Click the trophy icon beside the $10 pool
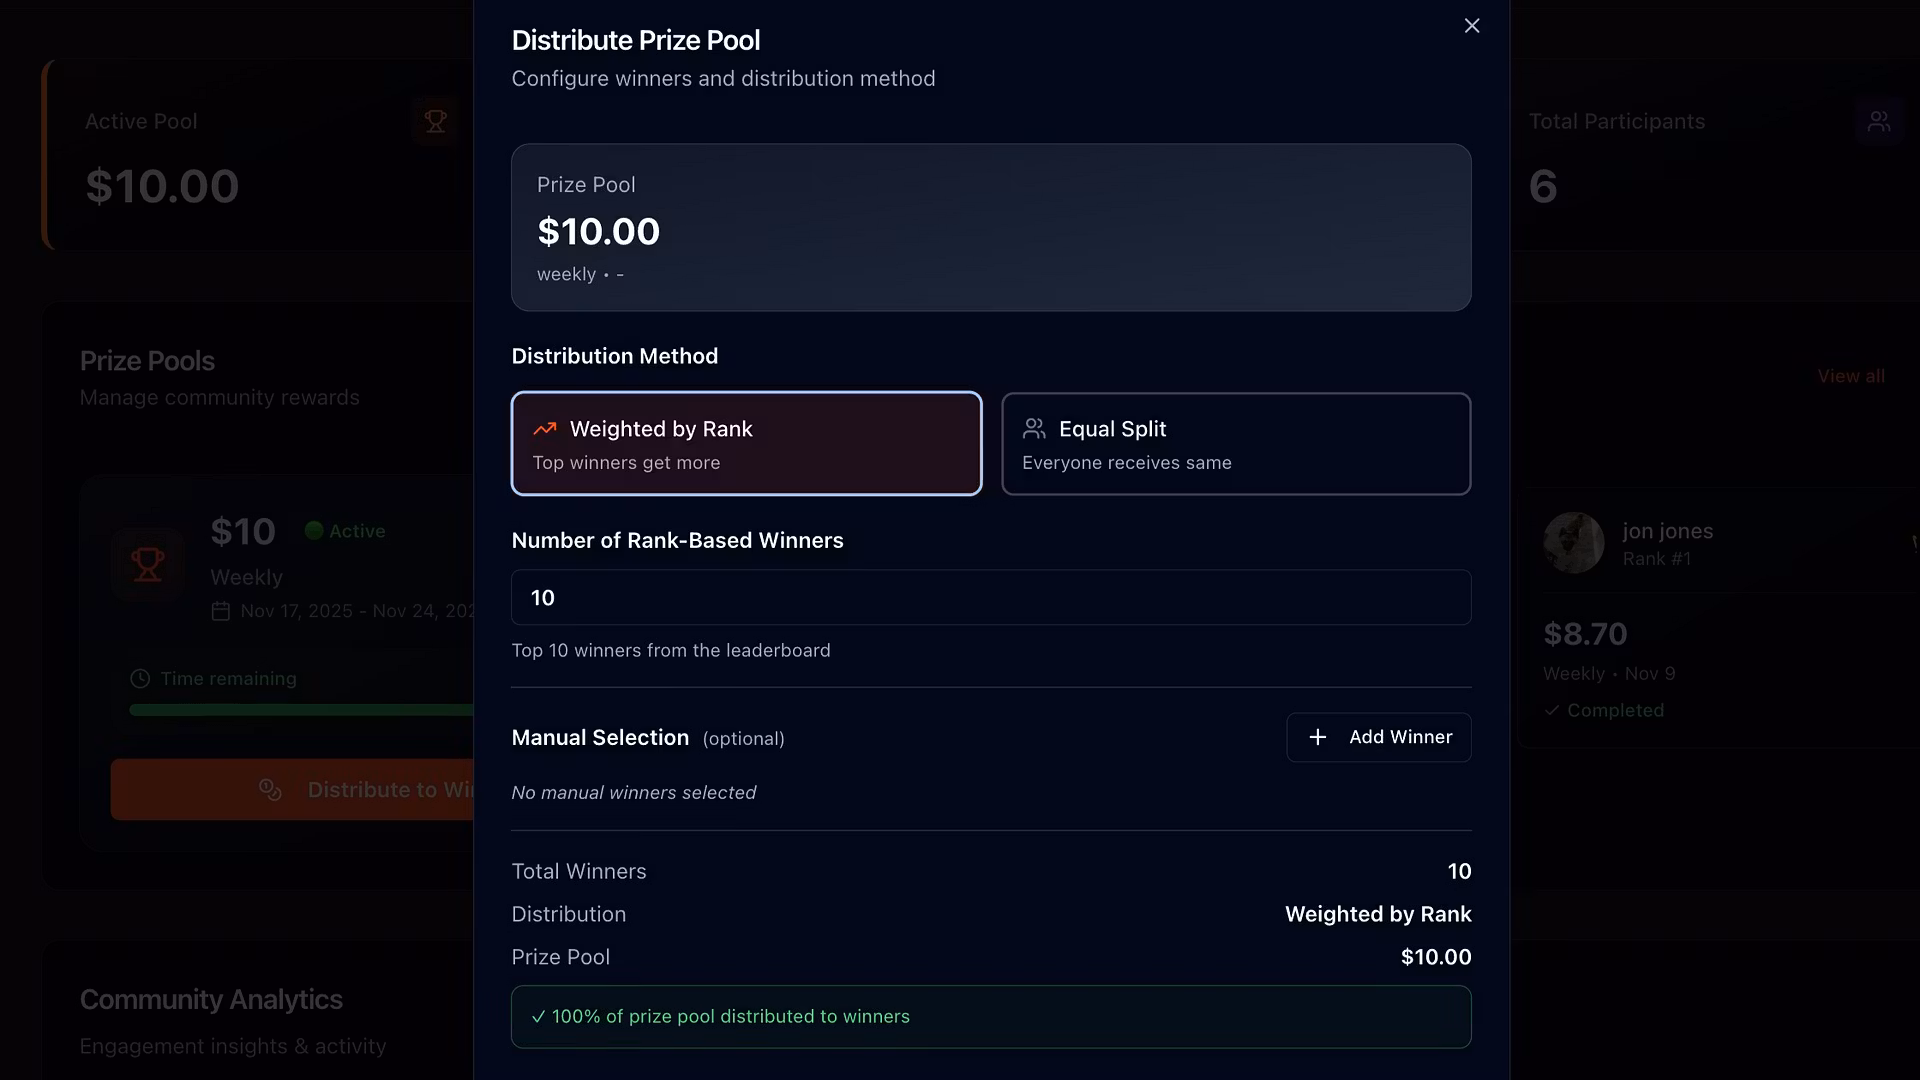 click(148, 564)
